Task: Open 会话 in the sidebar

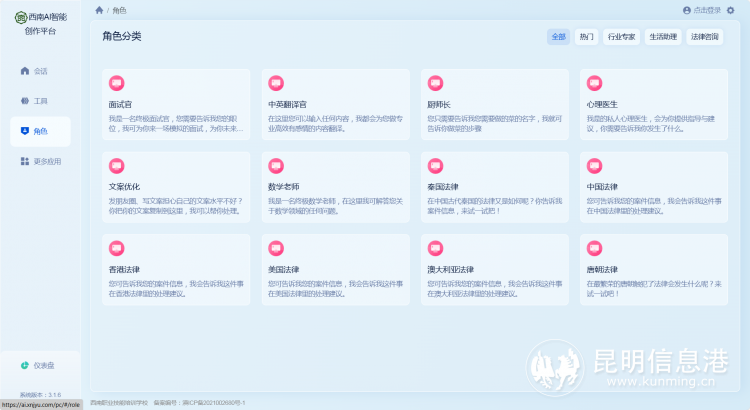Action: [x=40, y=71]
